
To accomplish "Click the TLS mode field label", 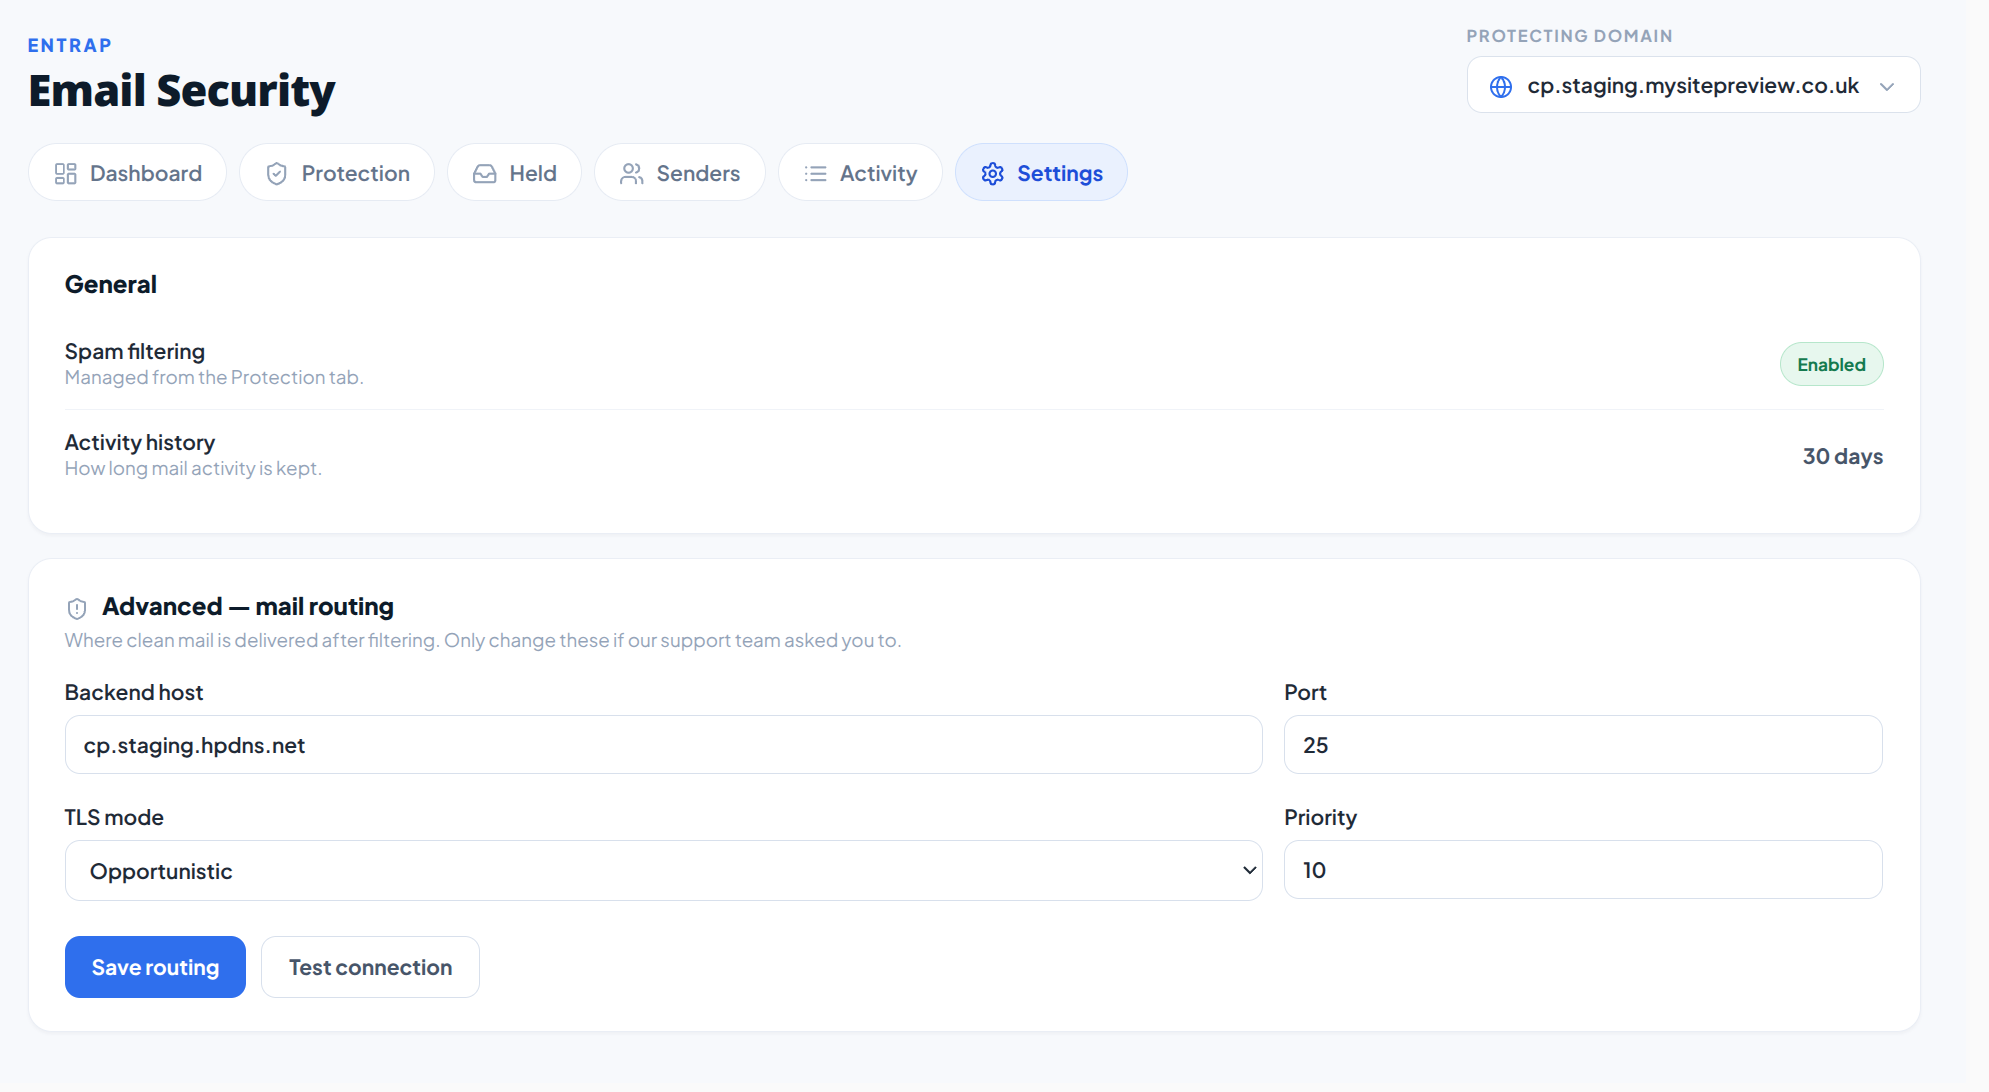I will coord(114,818).
